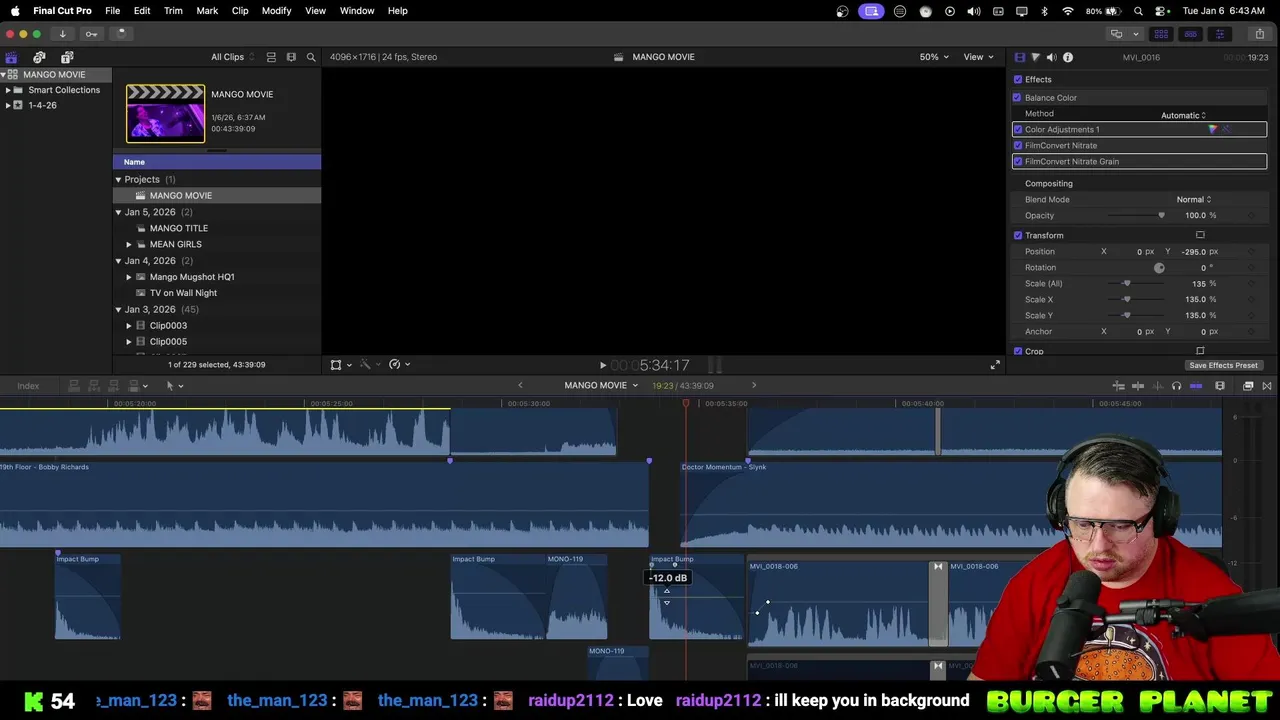Open the Transitions browser icon
The image size is (1280, 720).
[1267, 386]
